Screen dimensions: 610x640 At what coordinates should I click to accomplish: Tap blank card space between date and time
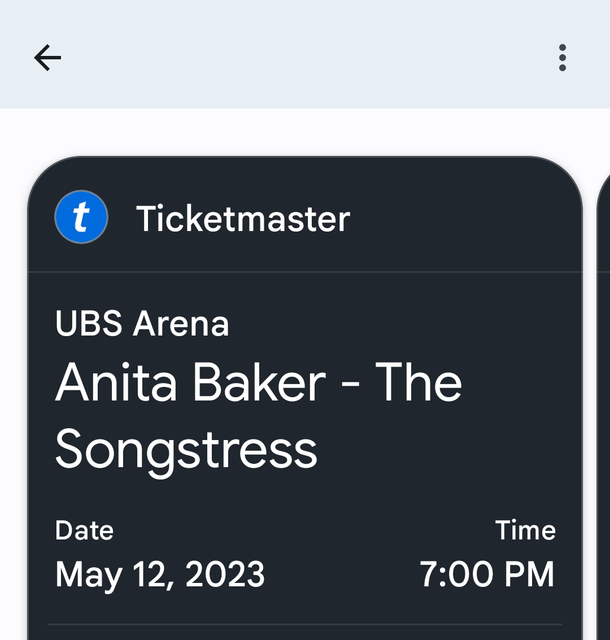pyautogui.click(x=340, y=560)
